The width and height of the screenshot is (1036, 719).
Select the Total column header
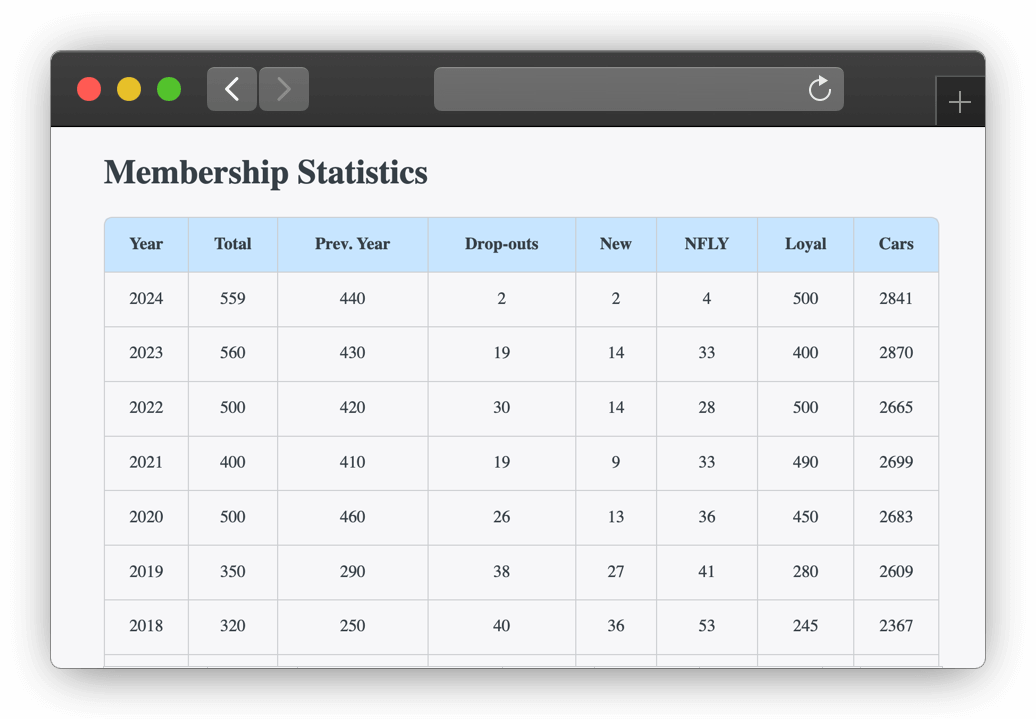232,244
